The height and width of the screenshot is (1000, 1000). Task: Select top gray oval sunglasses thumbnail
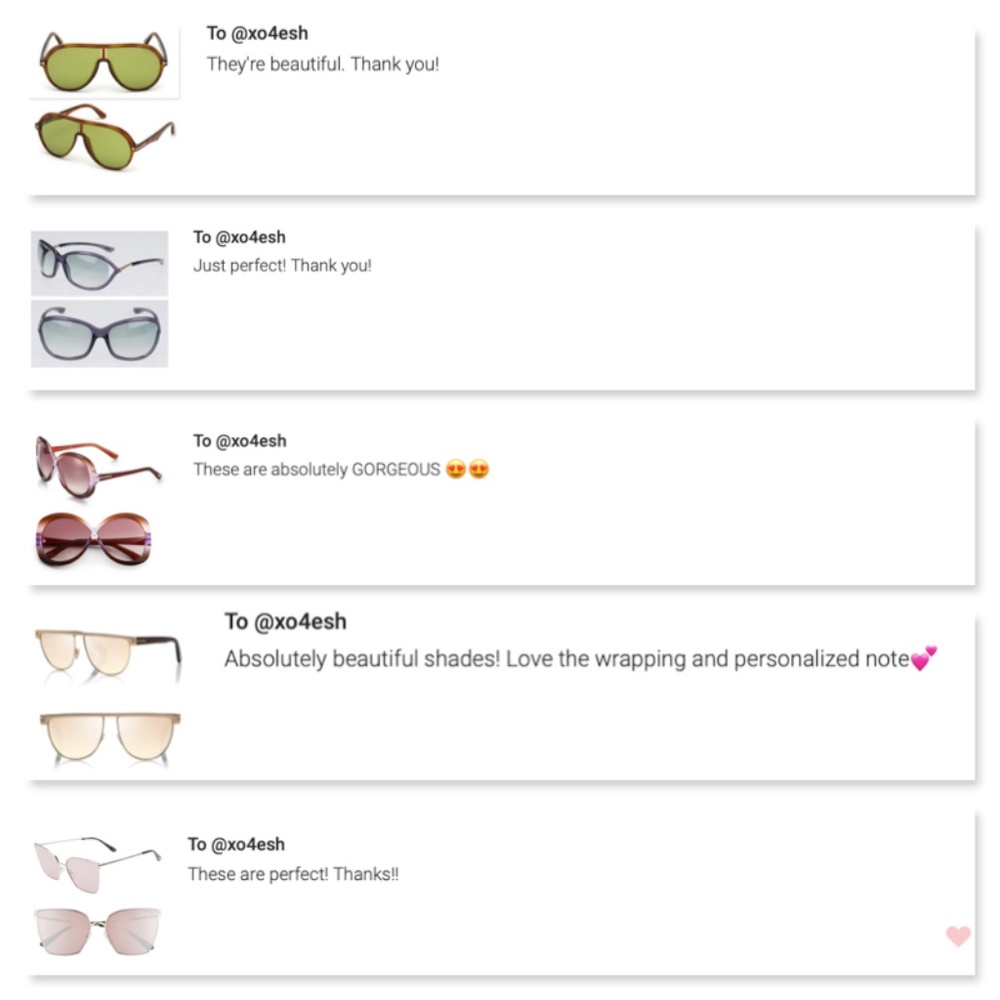(x=99, y=263)
